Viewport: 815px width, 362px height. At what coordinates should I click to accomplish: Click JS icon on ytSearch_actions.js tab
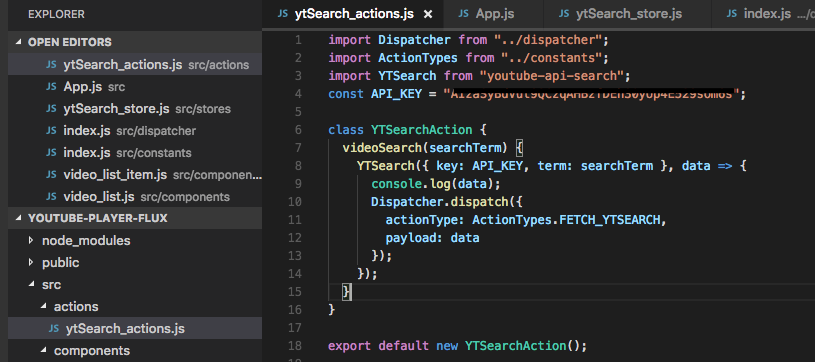283,14
